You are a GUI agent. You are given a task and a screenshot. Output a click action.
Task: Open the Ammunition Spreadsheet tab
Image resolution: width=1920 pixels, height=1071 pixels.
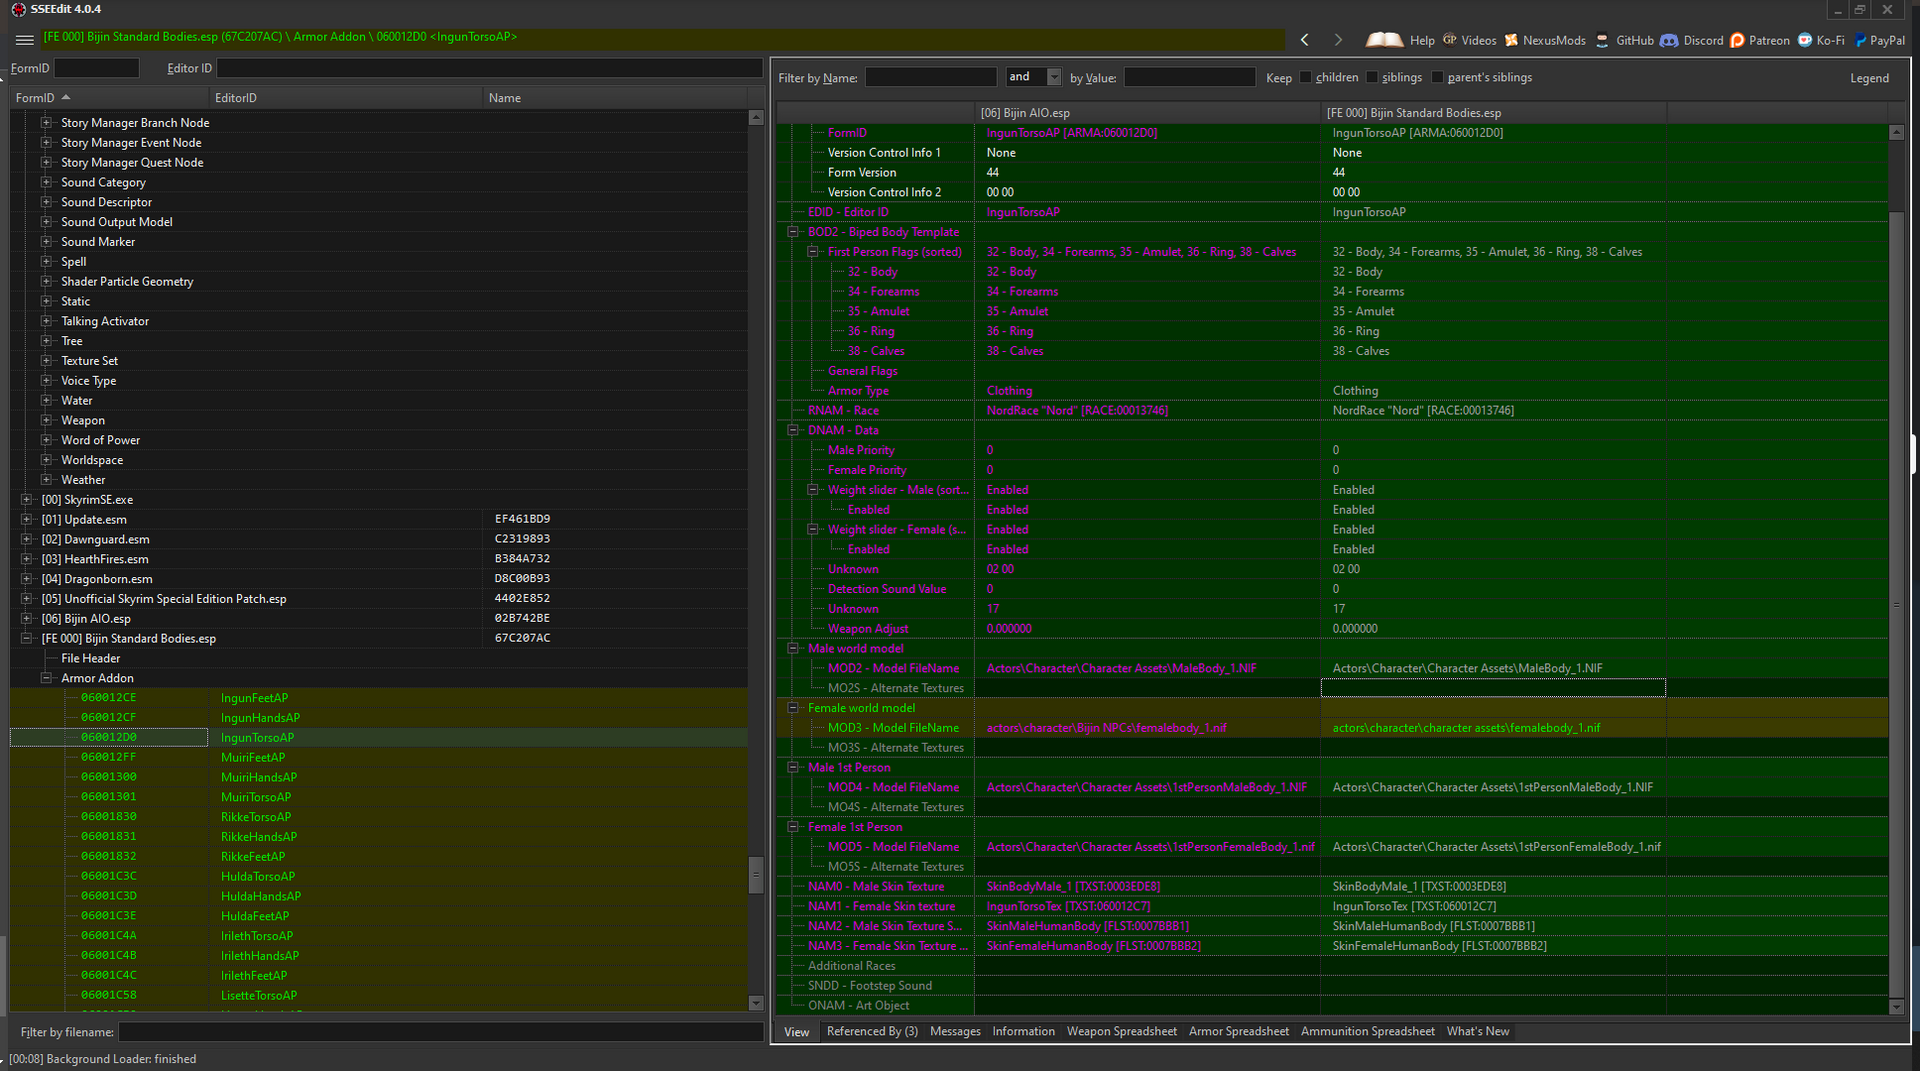click(x=1368, y=1032)
